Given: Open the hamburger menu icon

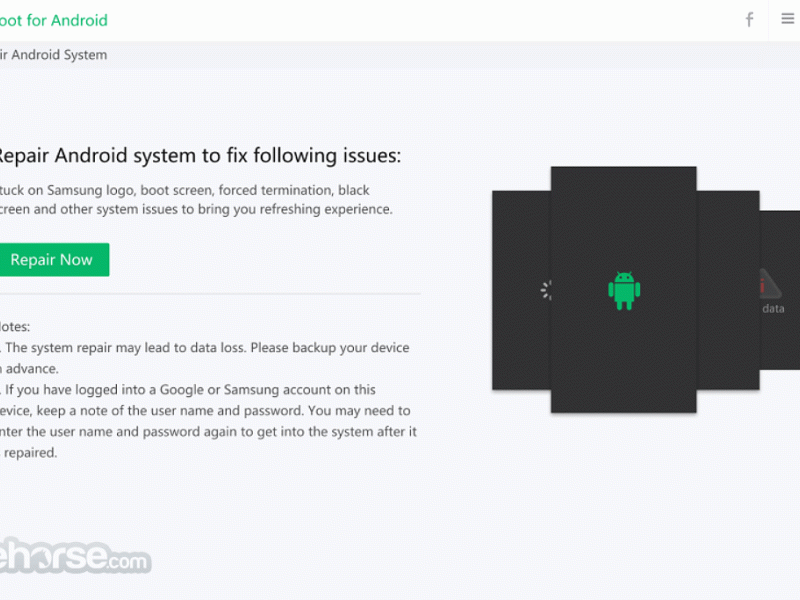Looking at the screenshot, I should pyautogui.click(x=787, y=19).
